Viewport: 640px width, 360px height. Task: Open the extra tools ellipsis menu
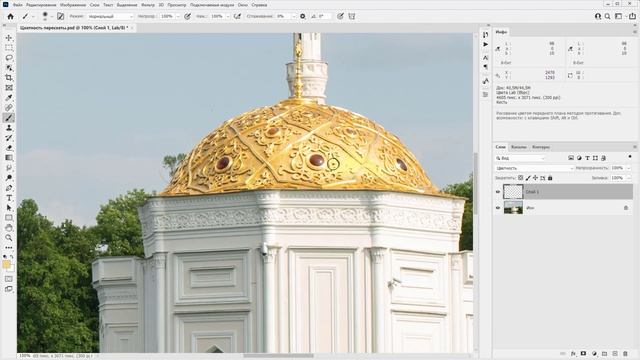pyautogui.click(x=9, y=248)
